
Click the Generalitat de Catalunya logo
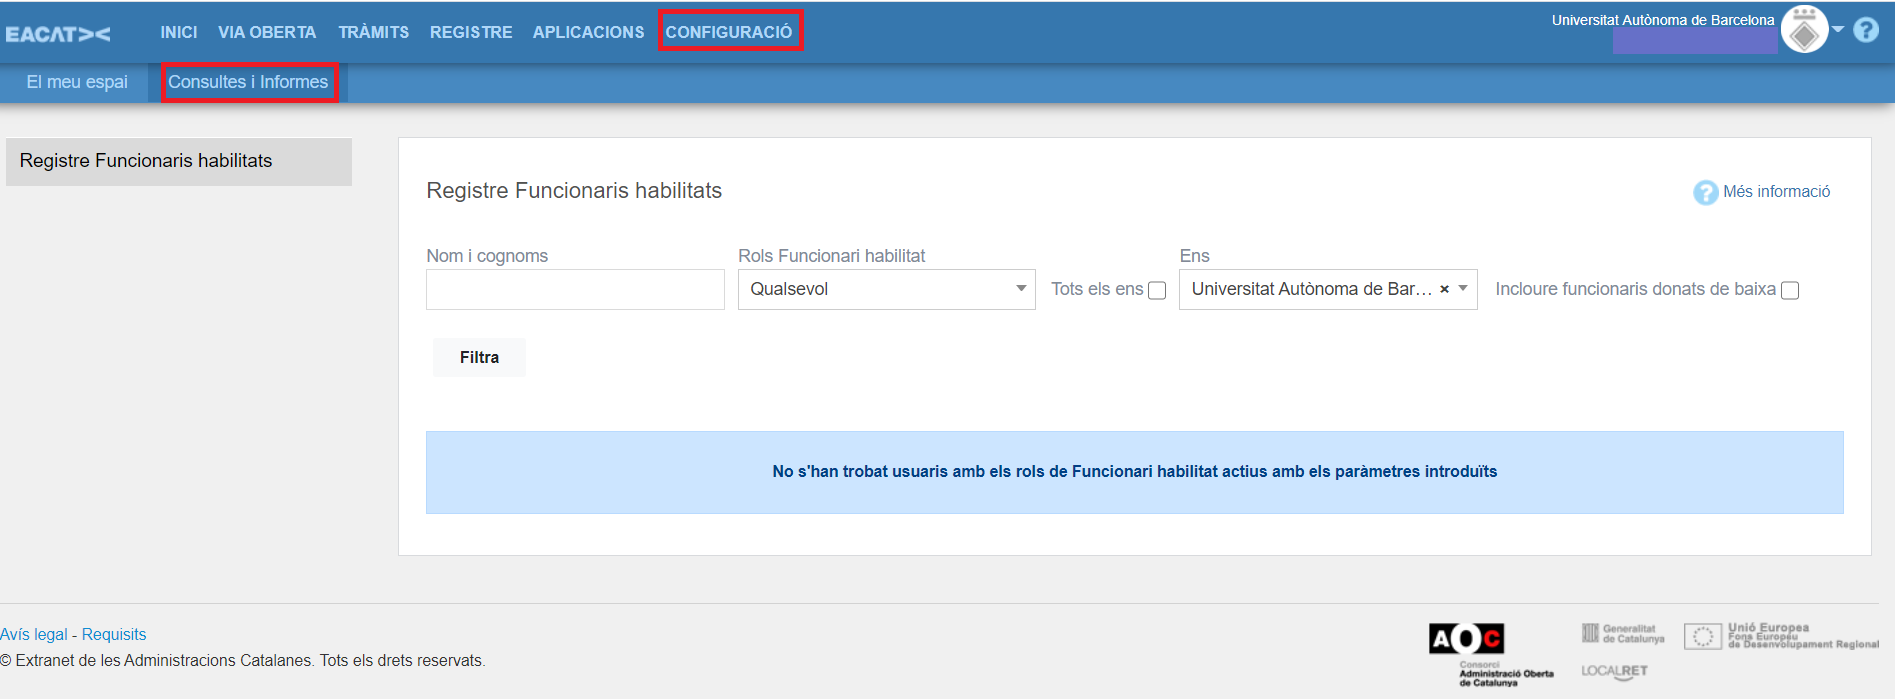(x=1622, y=633)
